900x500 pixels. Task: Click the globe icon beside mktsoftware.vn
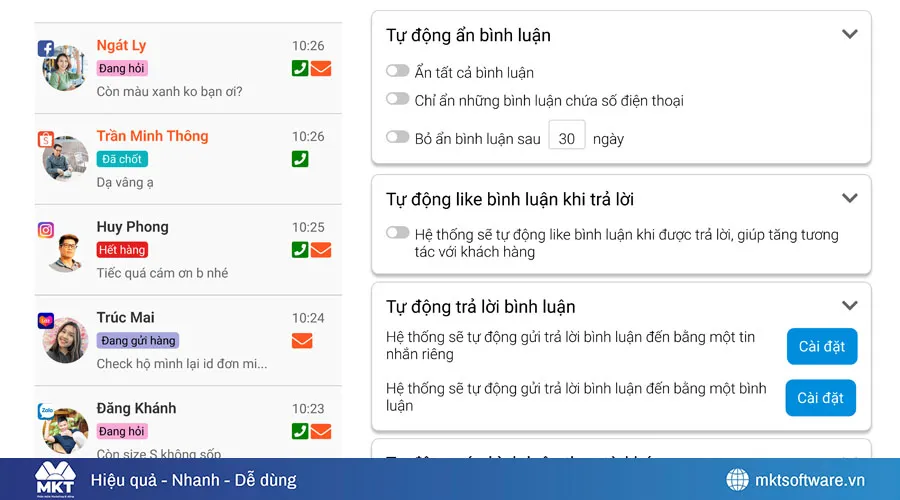738,479
